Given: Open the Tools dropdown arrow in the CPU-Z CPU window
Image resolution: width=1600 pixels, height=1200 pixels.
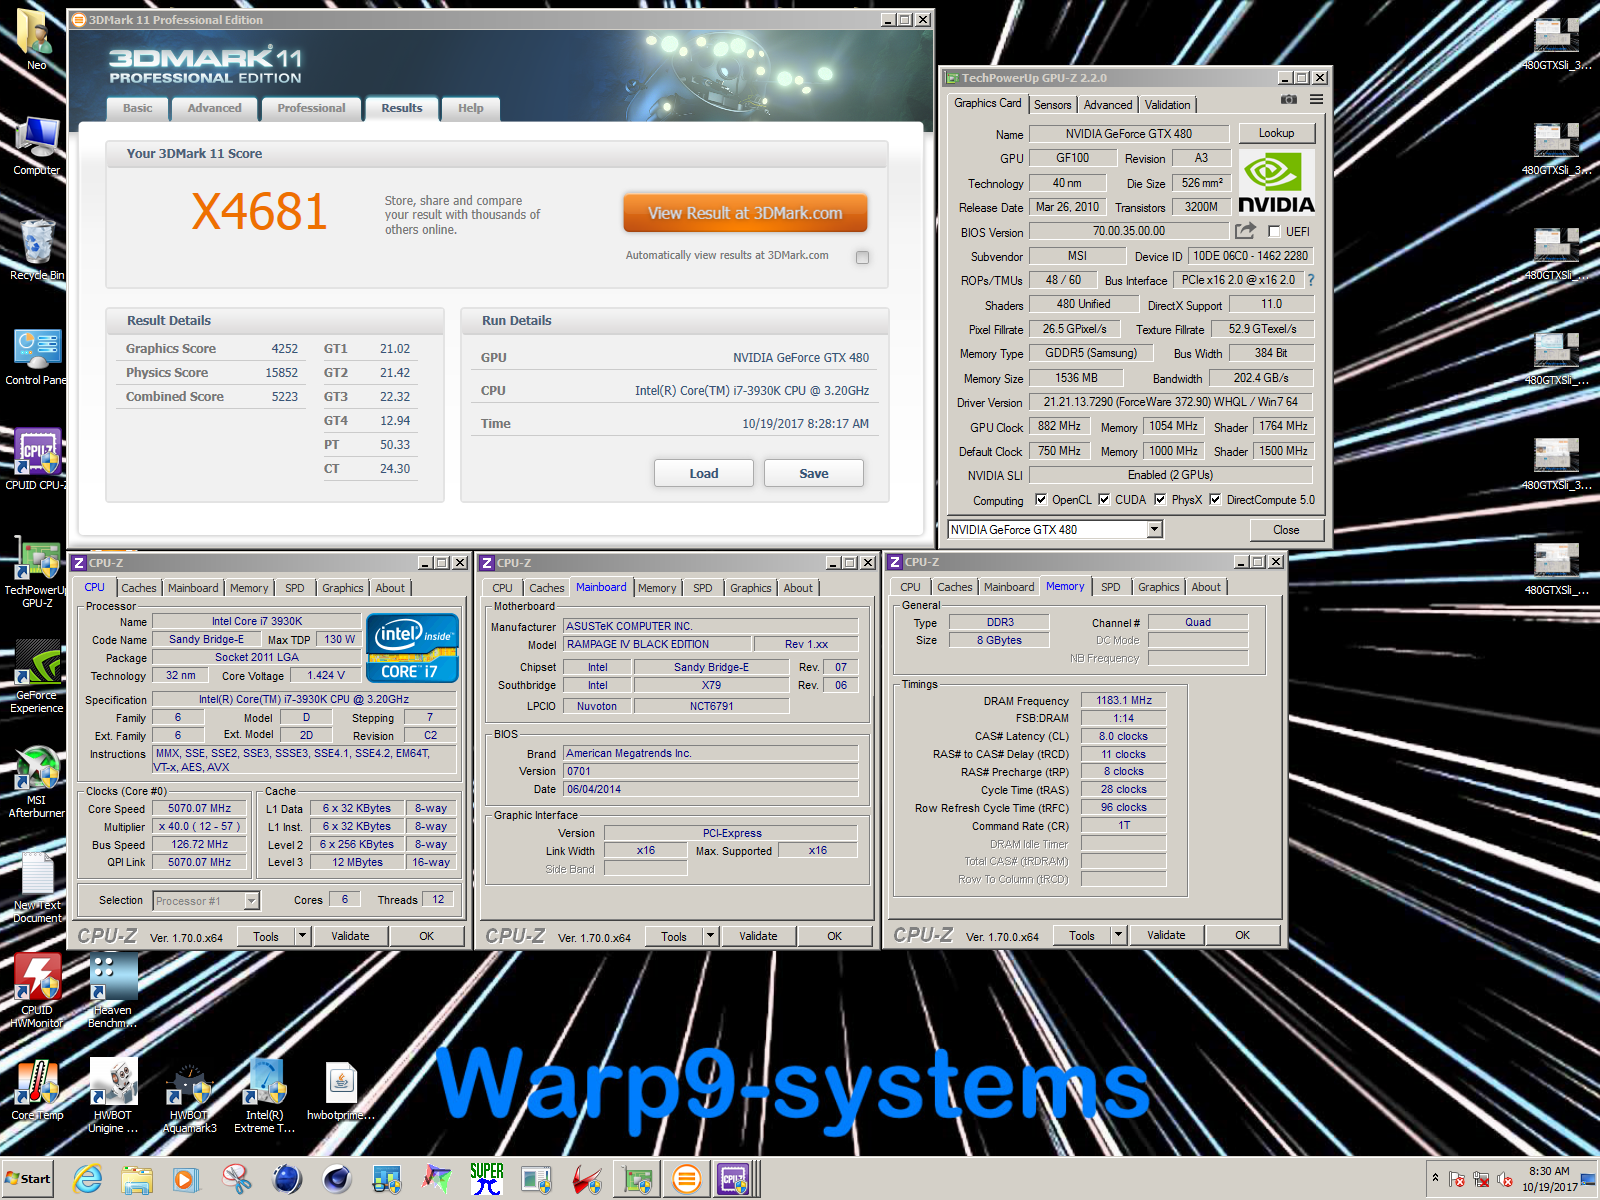Looking at the screenshot, I should click(x=302, y=936).
